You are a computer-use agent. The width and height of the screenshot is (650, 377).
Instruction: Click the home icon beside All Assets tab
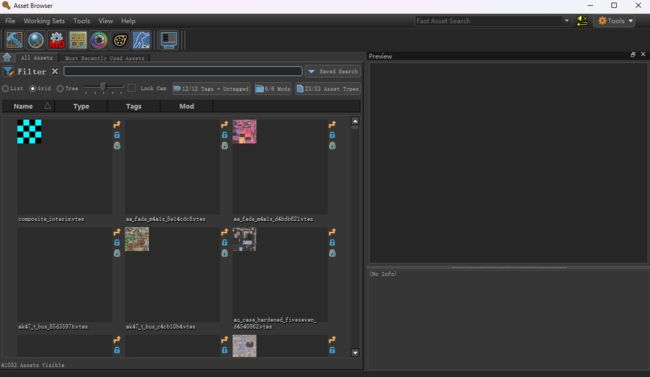coord(7,57)
